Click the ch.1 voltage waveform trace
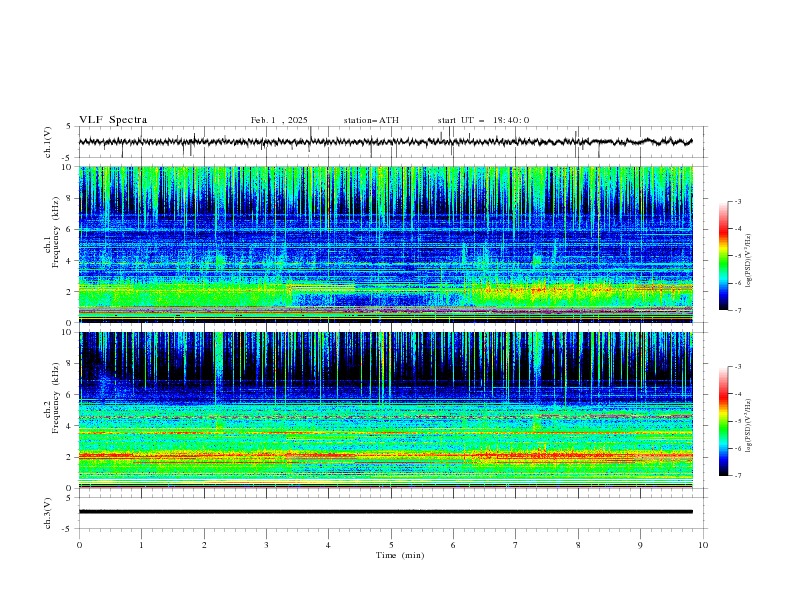Image resolution: width=792 pixels, height=612 pixels. tap(385, 142)
